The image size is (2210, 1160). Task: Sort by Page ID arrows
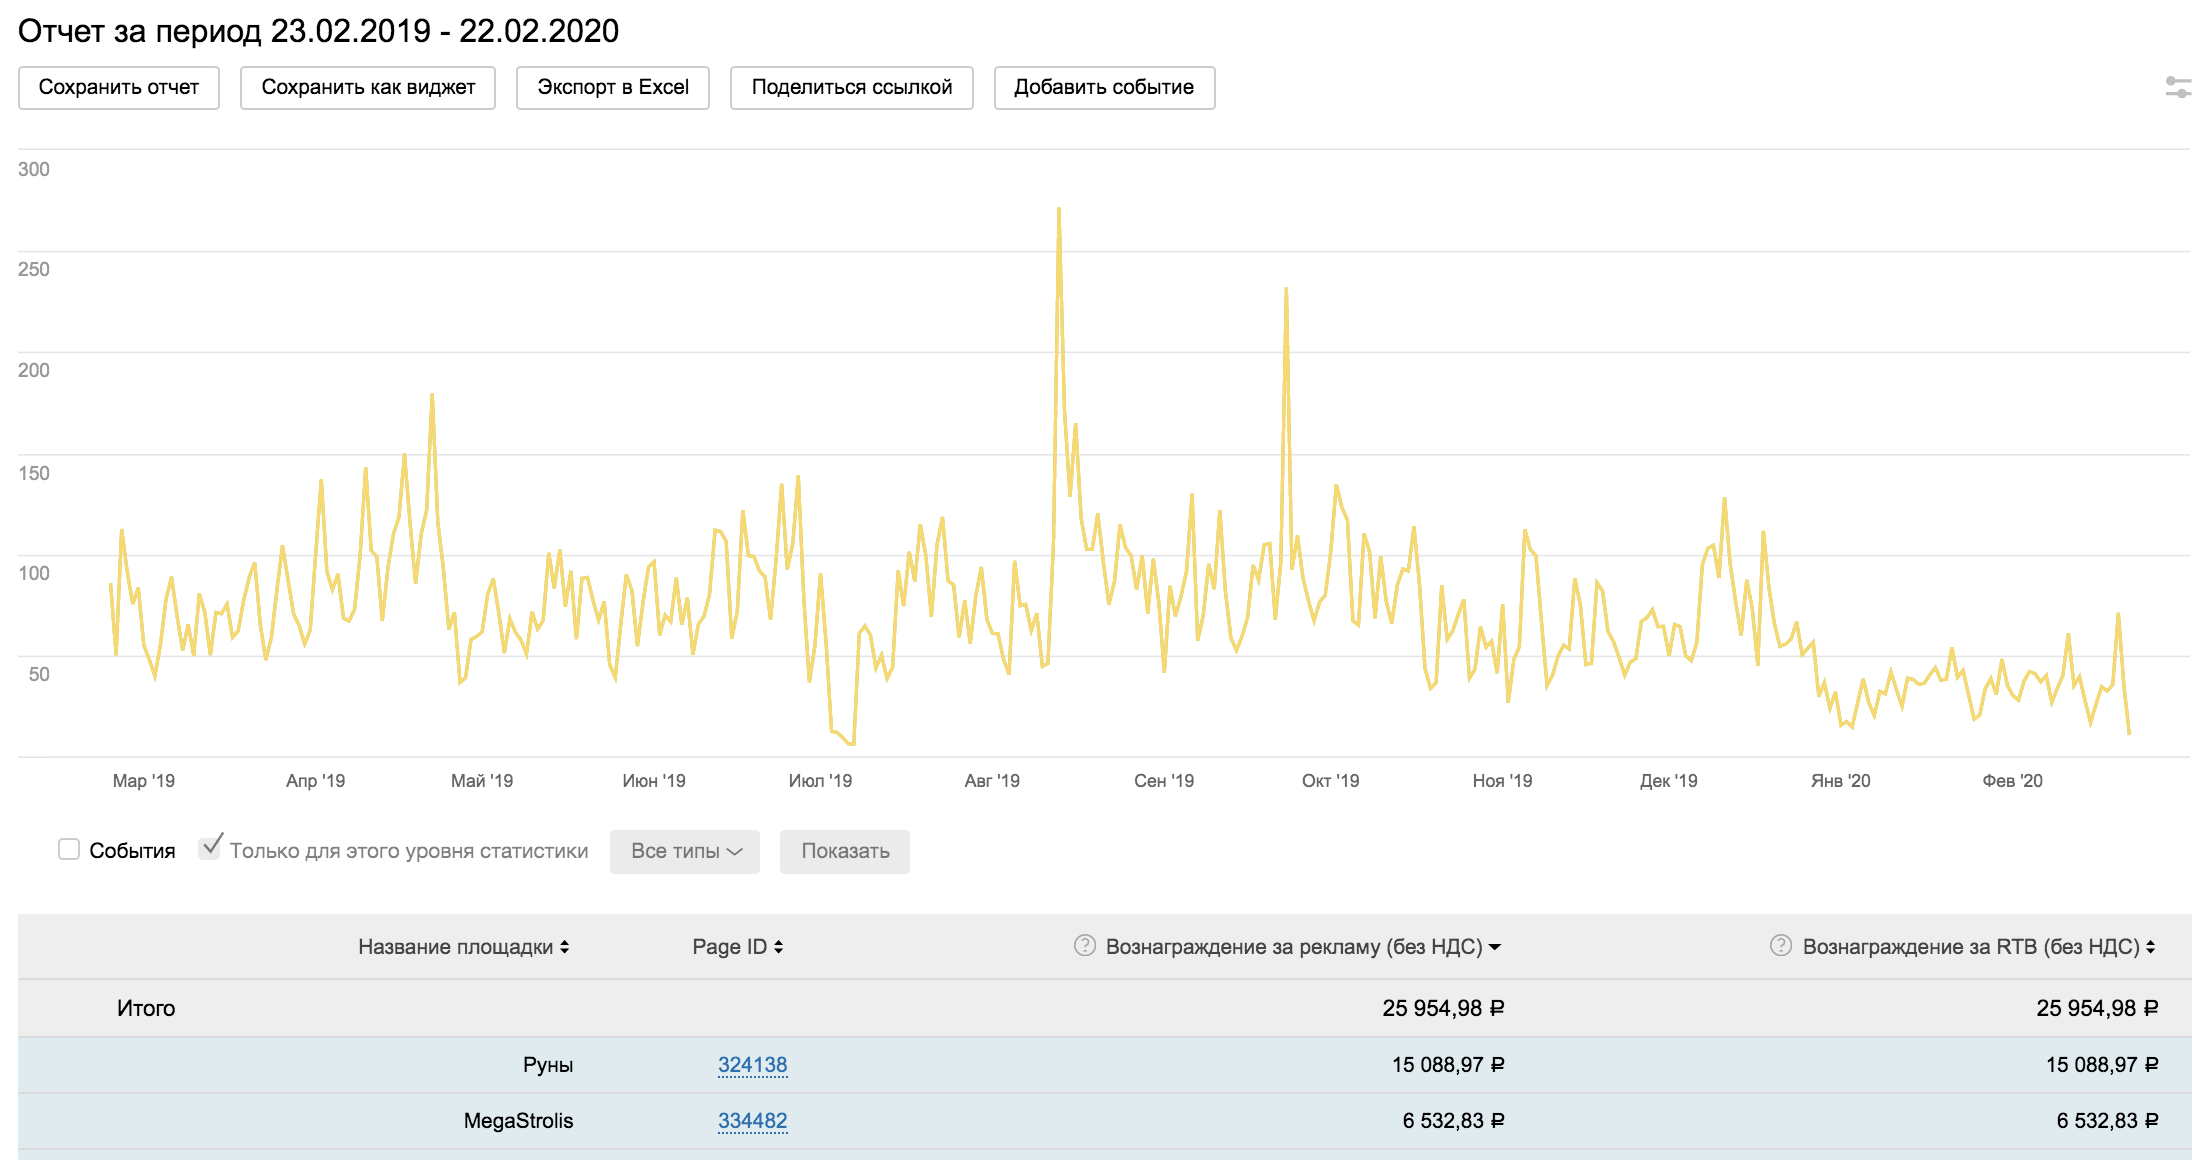click(779, 947)
